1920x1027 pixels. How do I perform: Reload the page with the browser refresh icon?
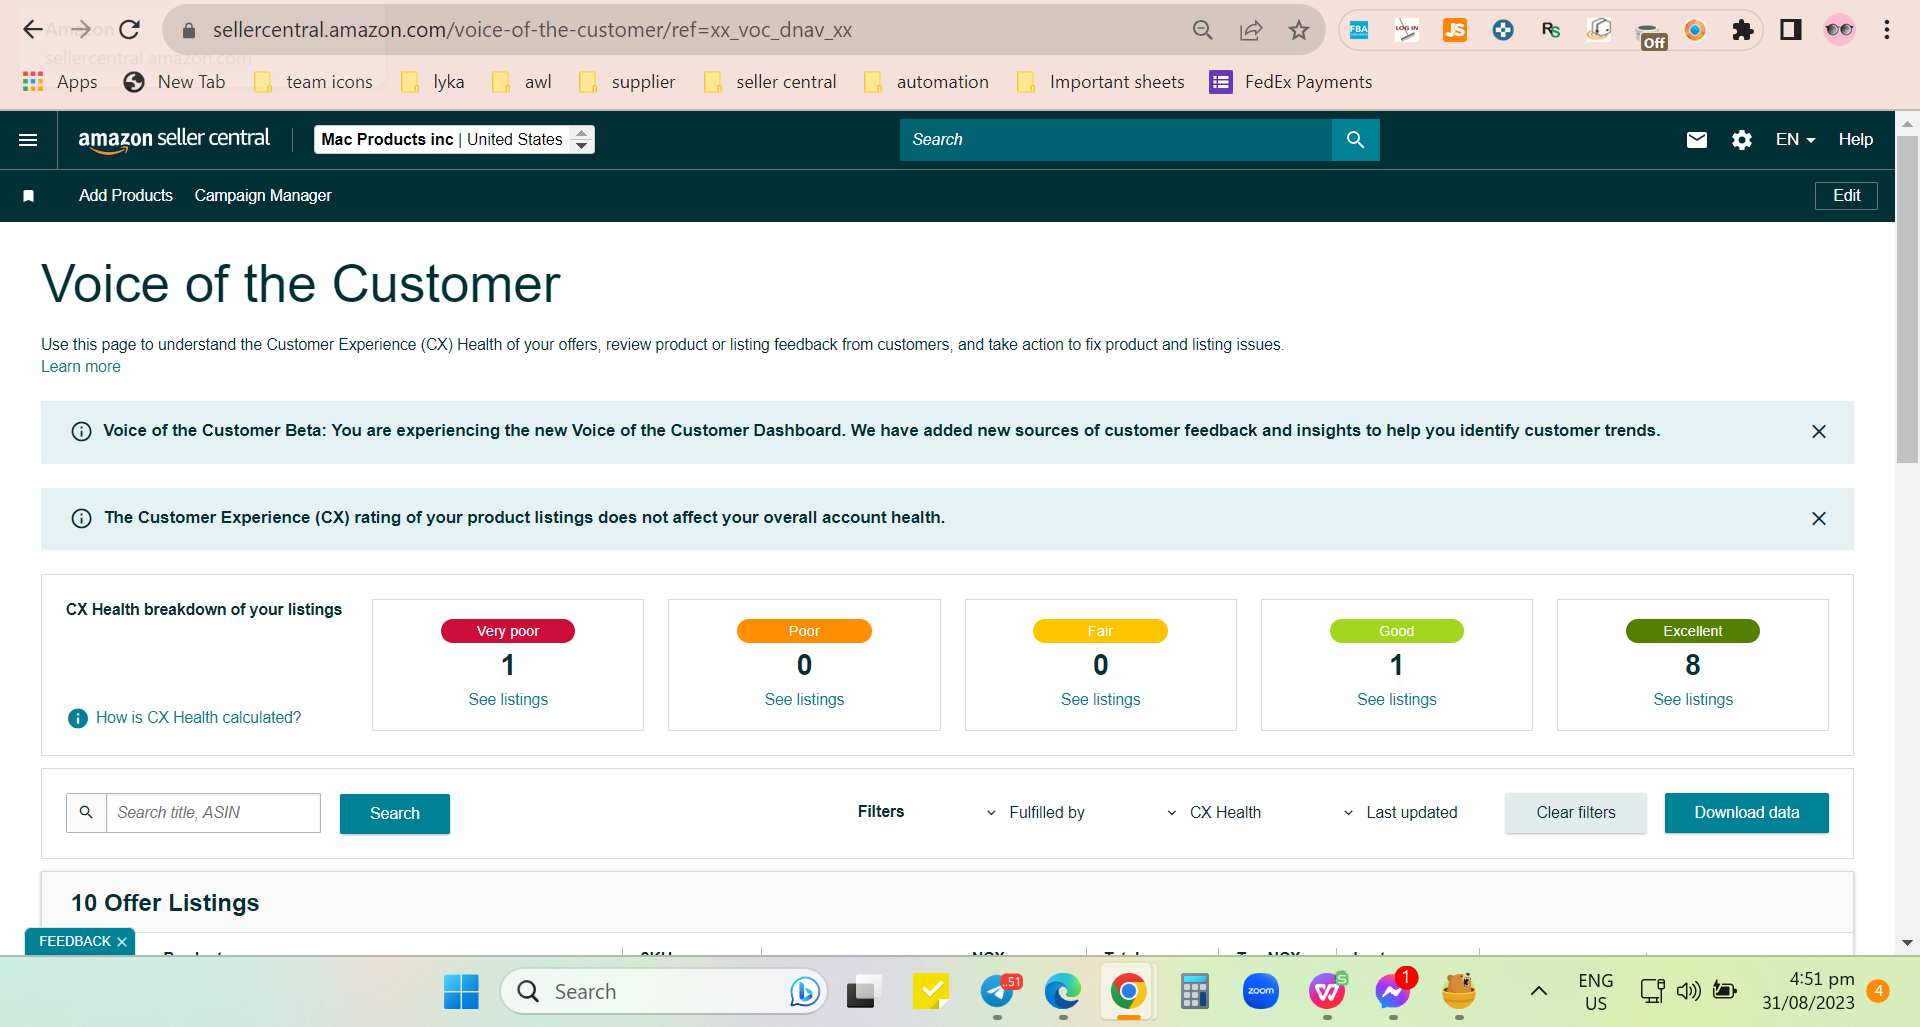(130, 30)
